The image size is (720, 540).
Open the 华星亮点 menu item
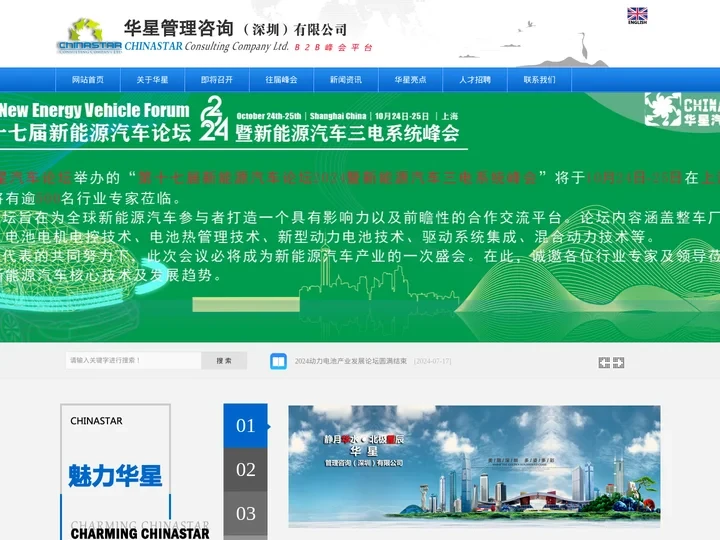pos(411,80)
